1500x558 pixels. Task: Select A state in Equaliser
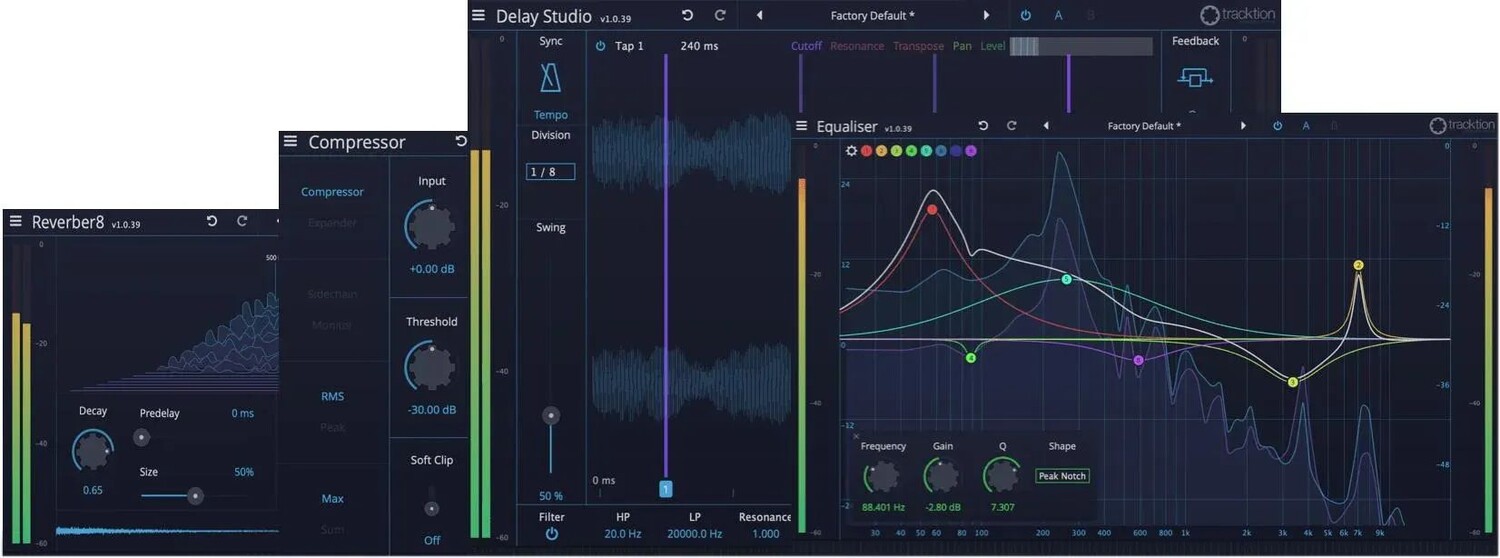(x=1306, y=126)
